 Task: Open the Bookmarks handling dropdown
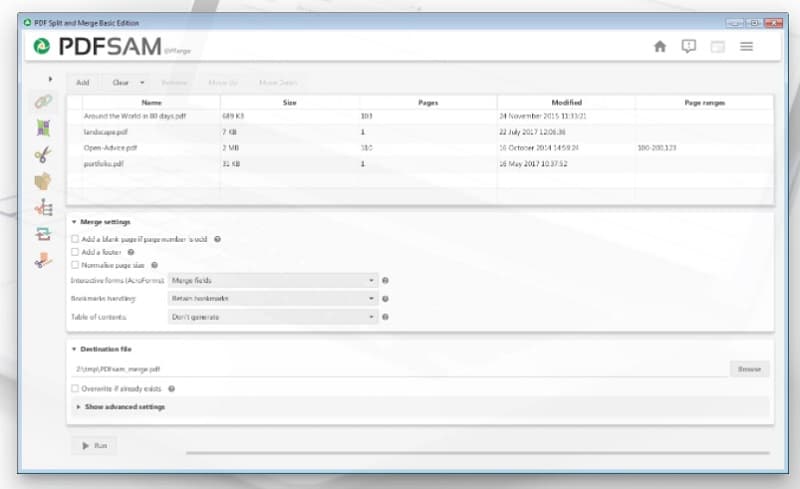pyautogui.click(x=272, y=299)
